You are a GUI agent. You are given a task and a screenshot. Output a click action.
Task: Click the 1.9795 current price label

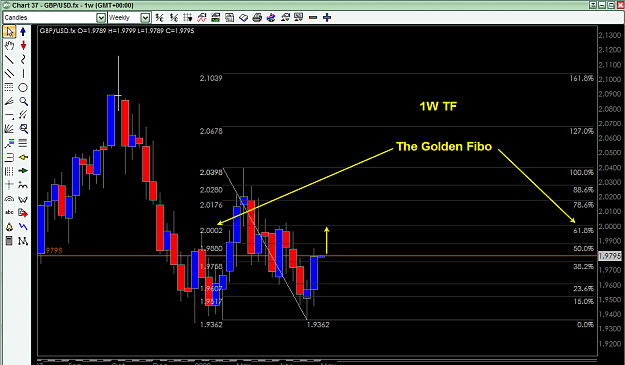(610, 256)
